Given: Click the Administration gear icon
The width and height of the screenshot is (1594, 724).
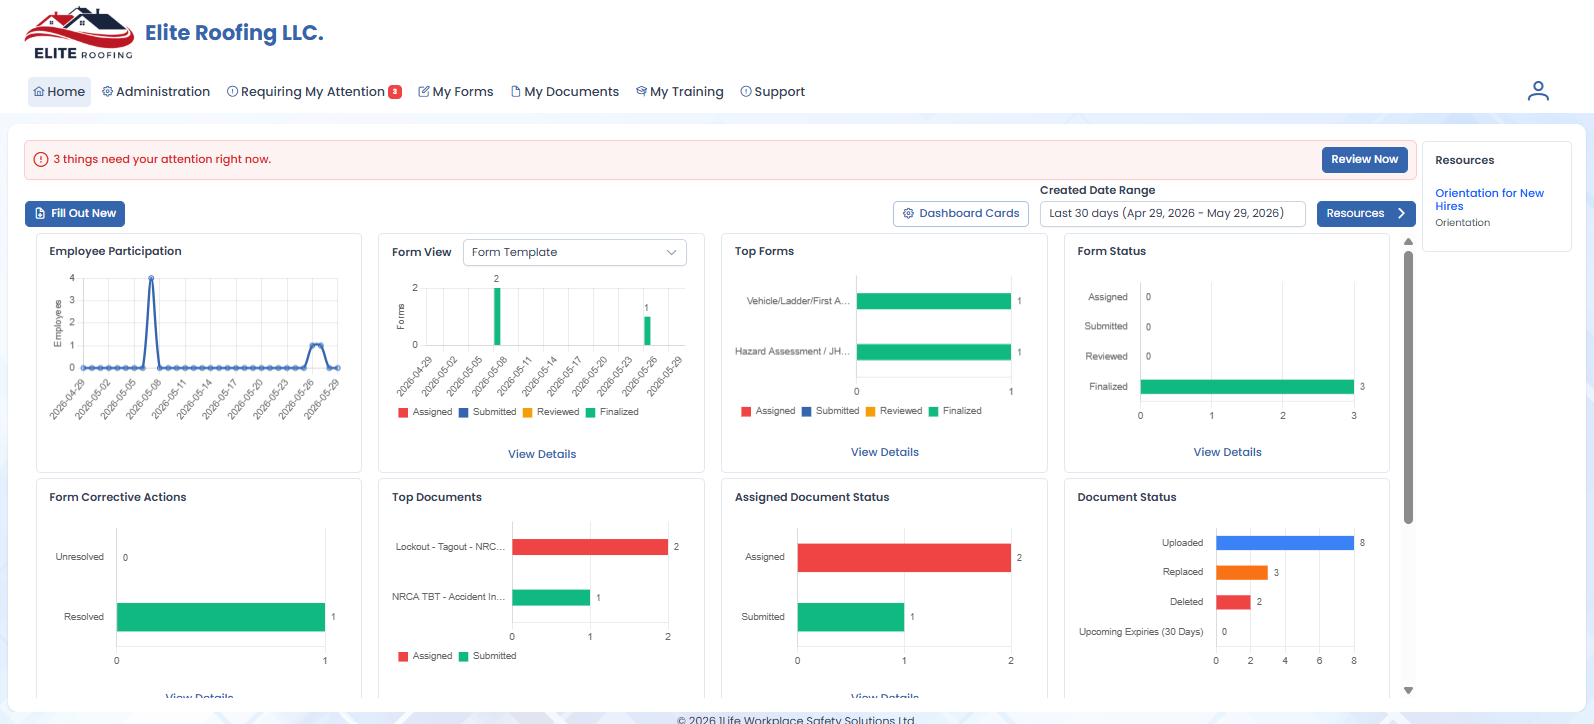Looking at the screenshot, I should point(108,91).
